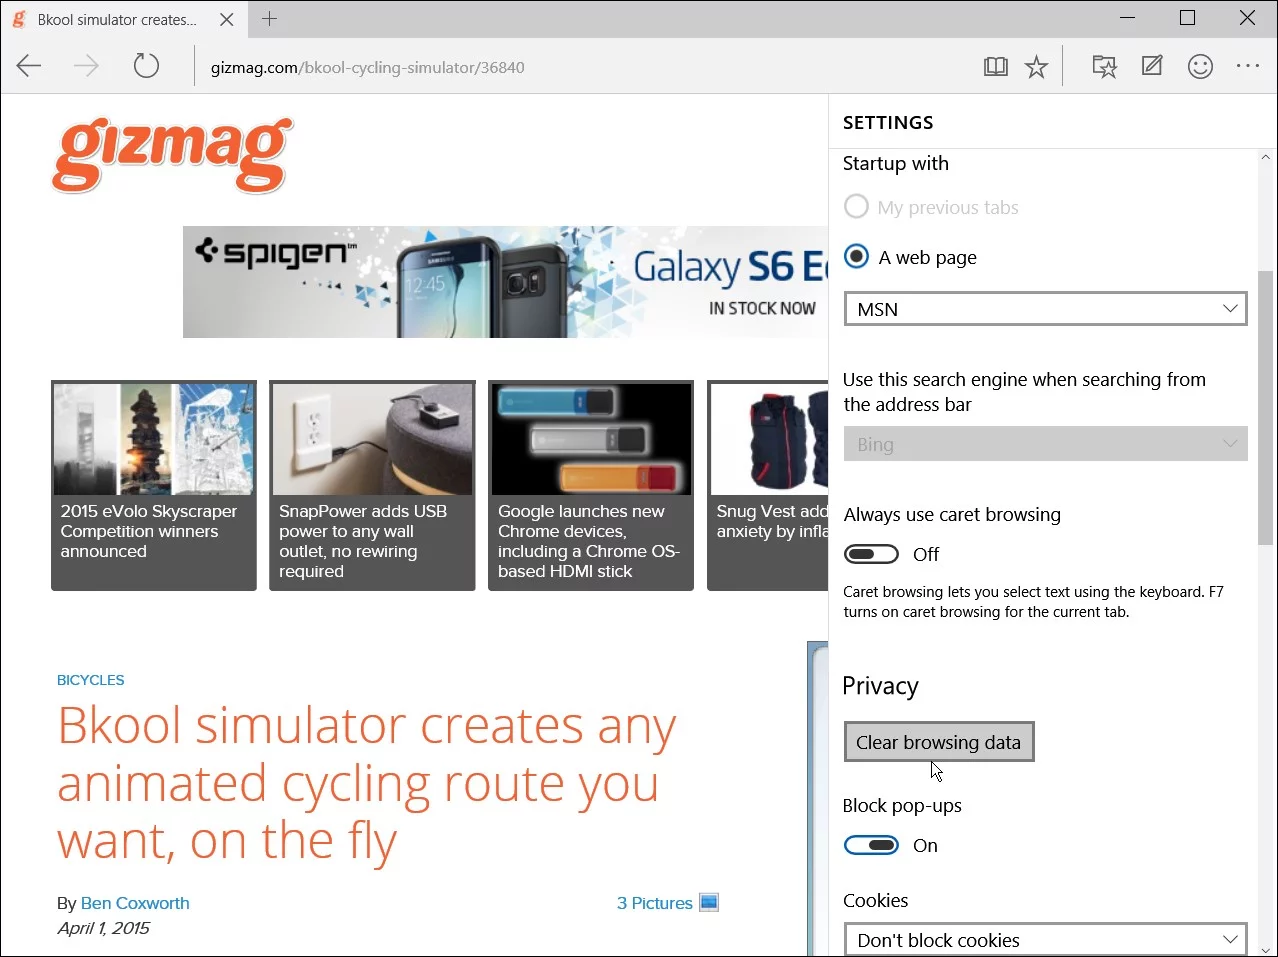The height and width of the screenshot is (957, 1278).
Task: Click the Back navigation arrow
Action: [28, 66]
